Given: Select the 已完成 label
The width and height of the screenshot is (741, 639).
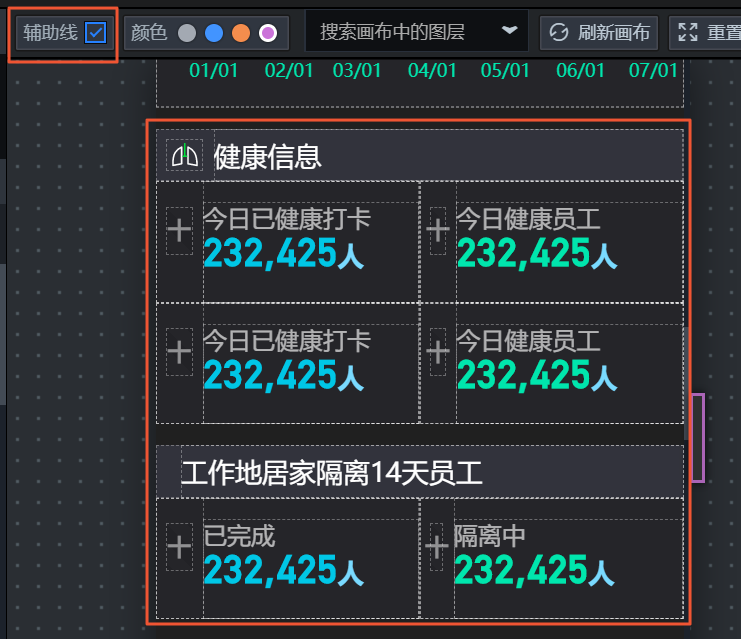Looking at the screenshot, I should 239,536.
